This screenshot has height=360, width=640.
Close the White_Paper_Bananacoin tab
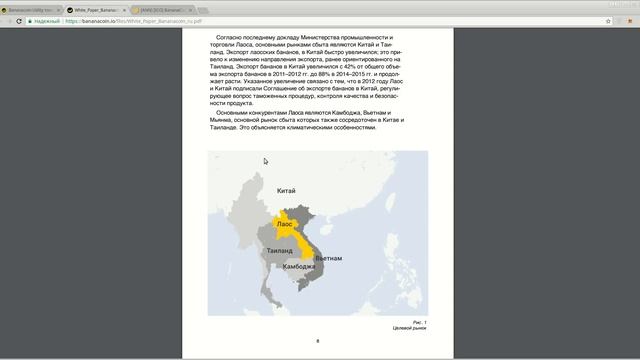124,10
